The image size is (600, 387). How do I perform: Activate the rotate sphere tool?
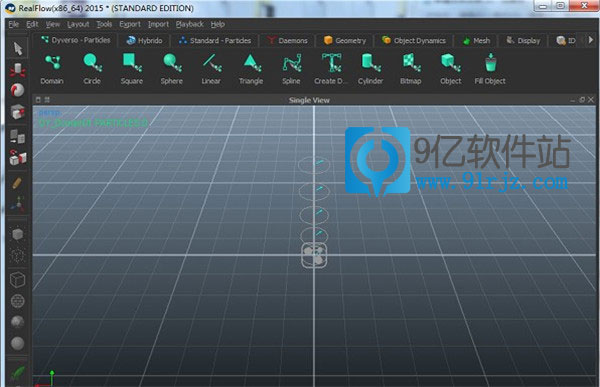point(17,90)
